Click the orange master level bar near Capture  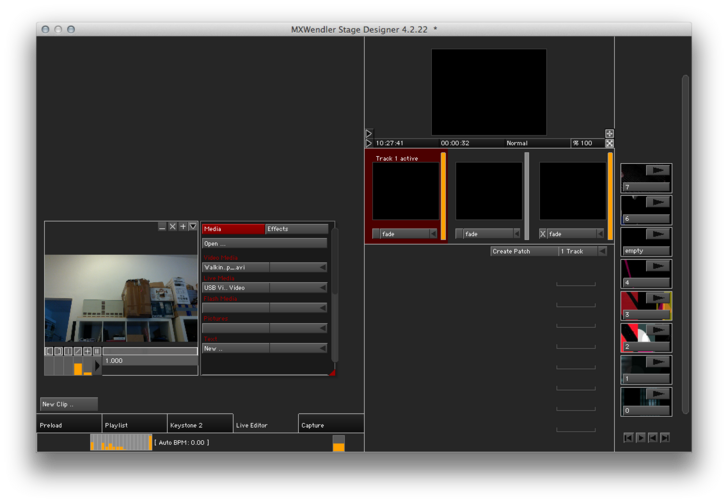(339, 444)
